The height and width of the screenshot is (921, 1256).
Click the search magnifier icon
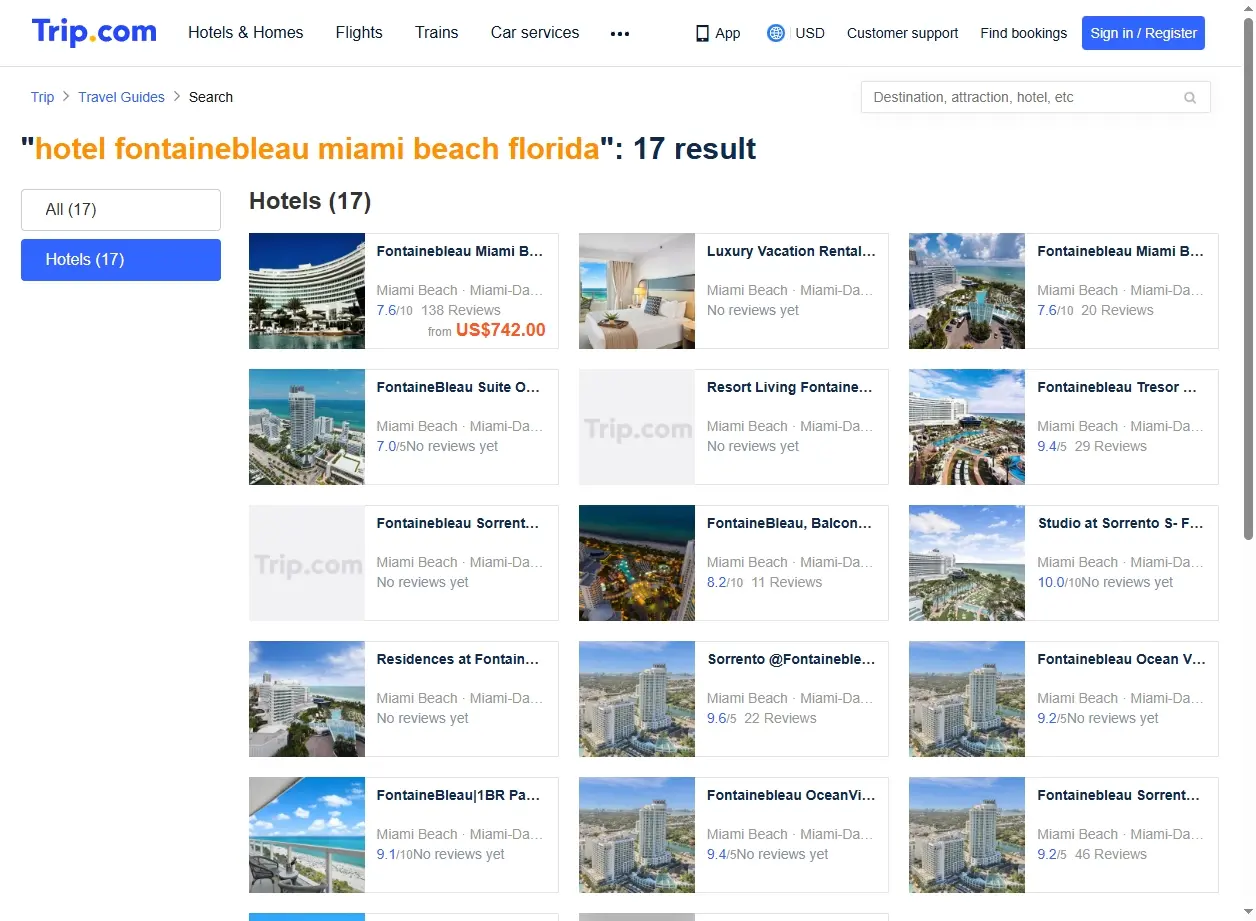[x=1190, y=98]
